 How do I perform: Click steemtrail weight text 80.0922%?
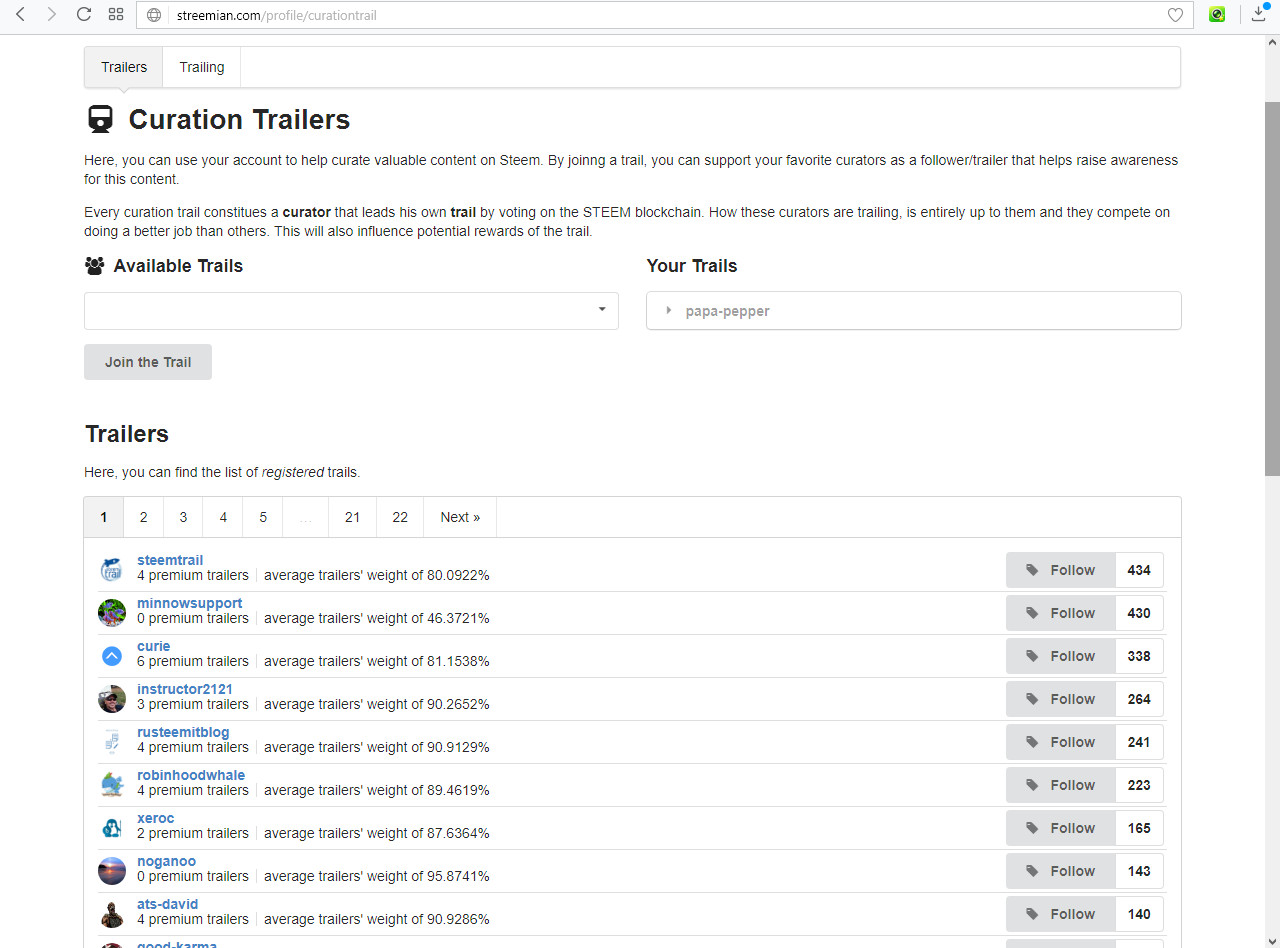pos(376,575)
